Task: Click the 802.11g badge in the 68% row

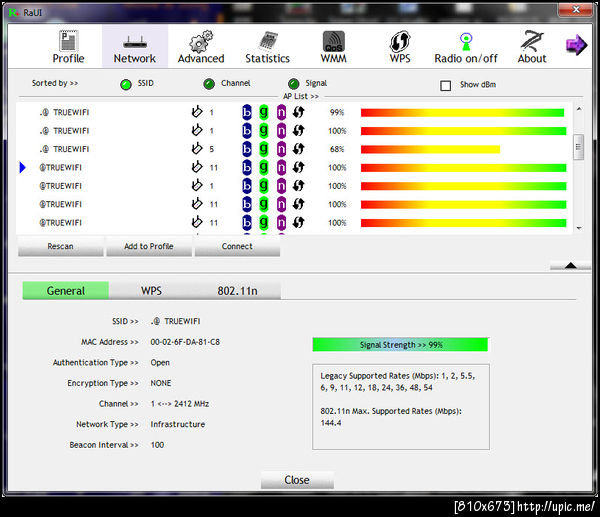Action: (264, 149)
